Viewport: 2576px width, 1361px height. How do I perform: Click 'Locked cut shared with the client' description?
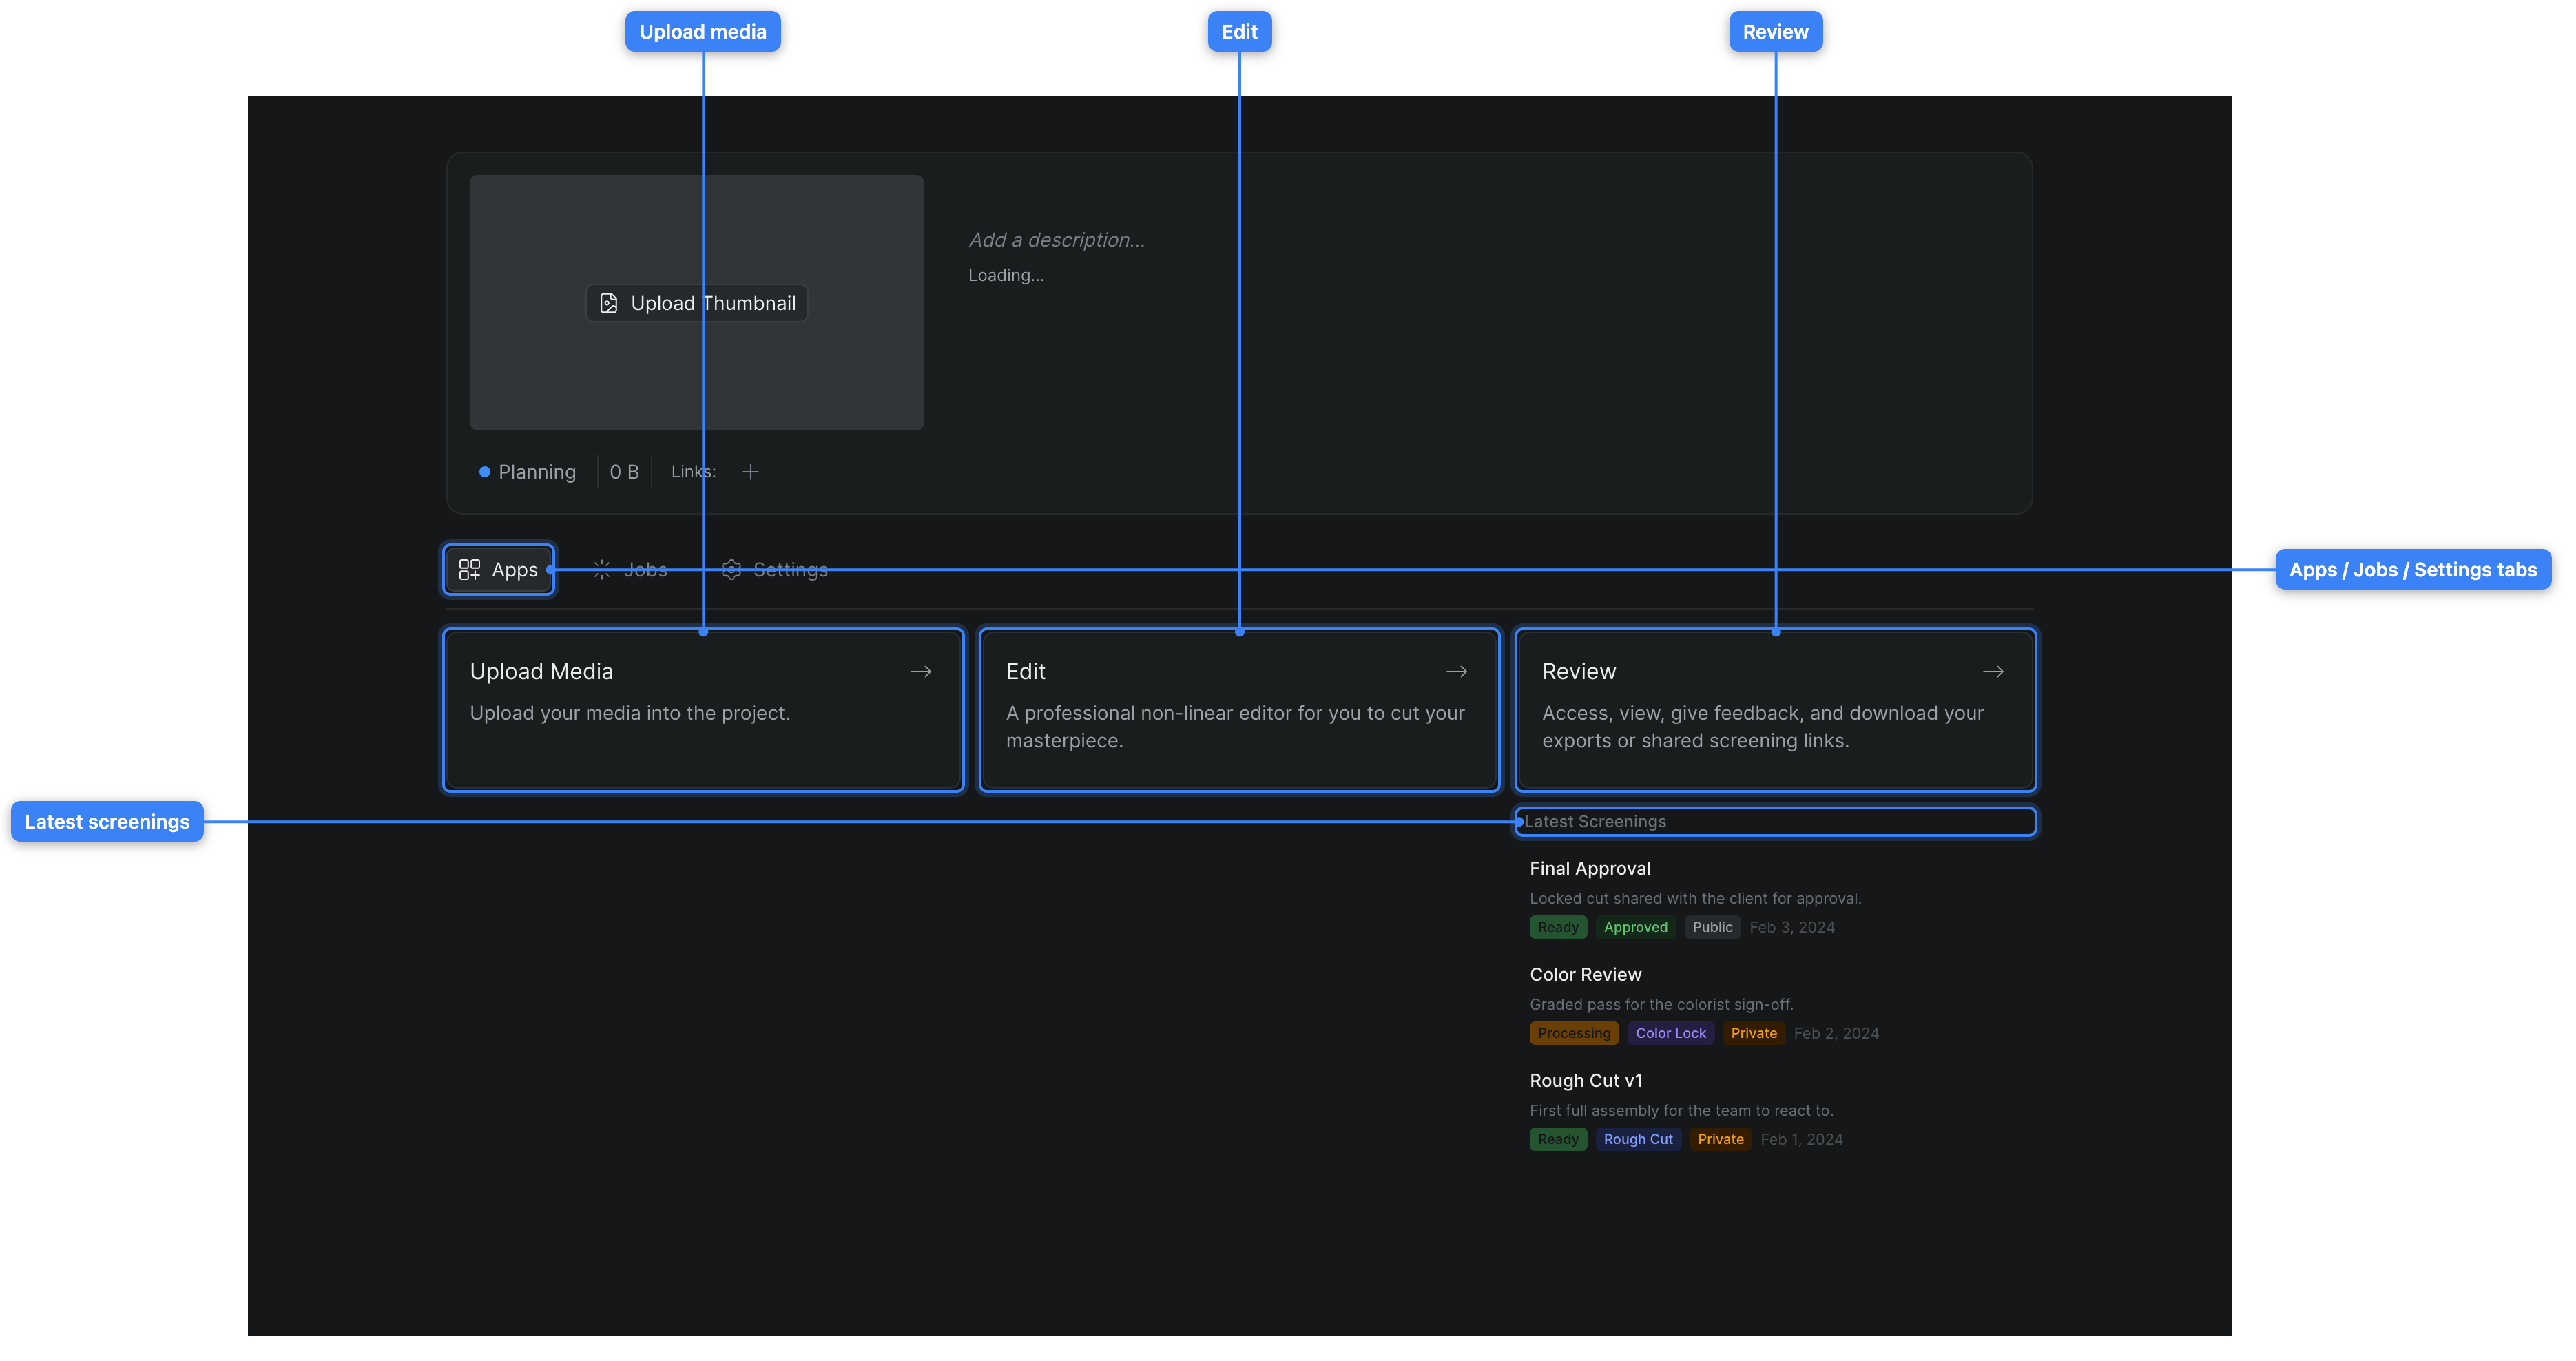tap(1695, 899)
